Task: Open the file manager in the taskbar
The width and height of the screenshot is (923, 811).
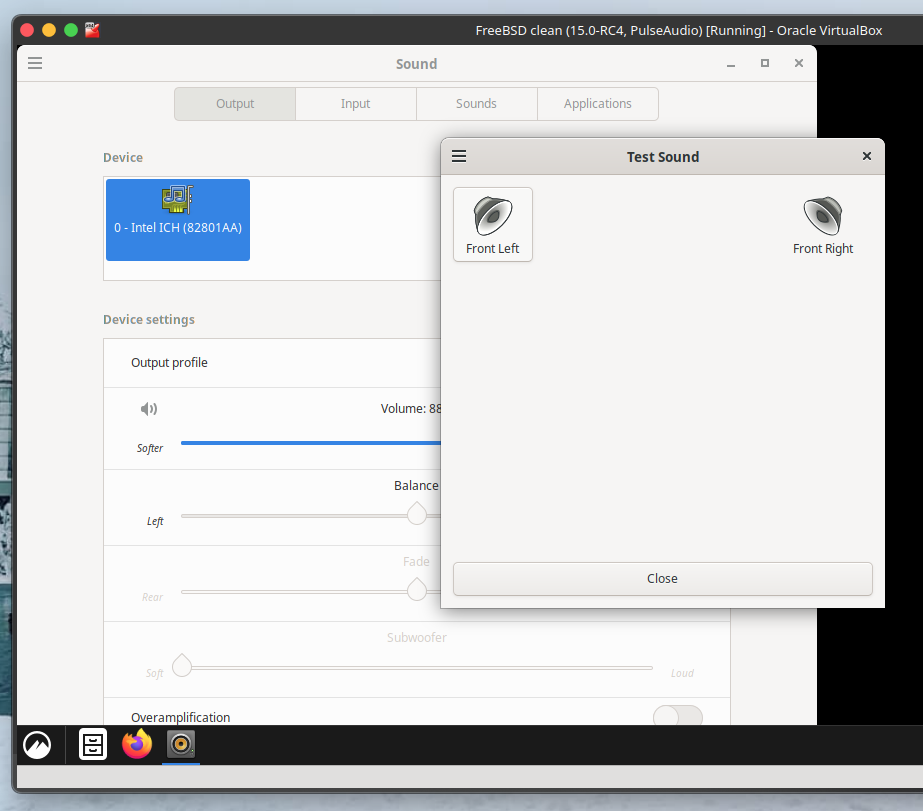Action: pos(93,744)
